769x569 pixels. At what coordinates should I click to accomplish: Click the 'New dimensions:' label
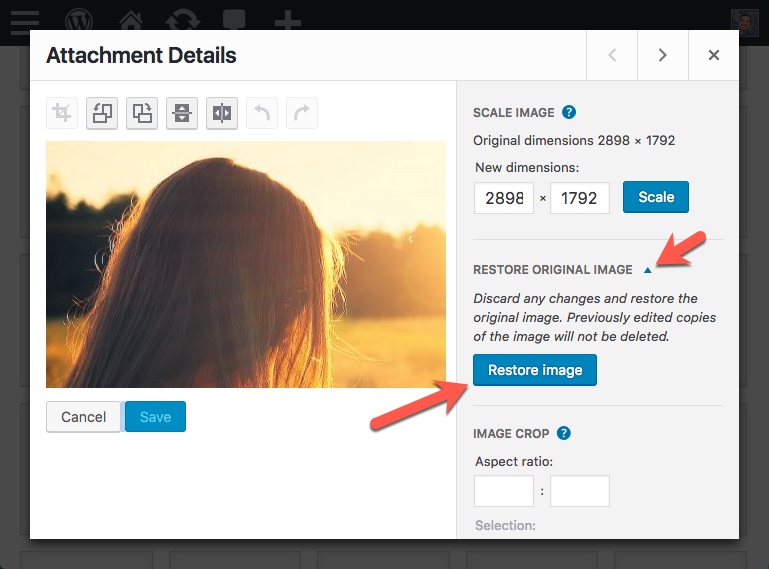(x=527, y=168)
